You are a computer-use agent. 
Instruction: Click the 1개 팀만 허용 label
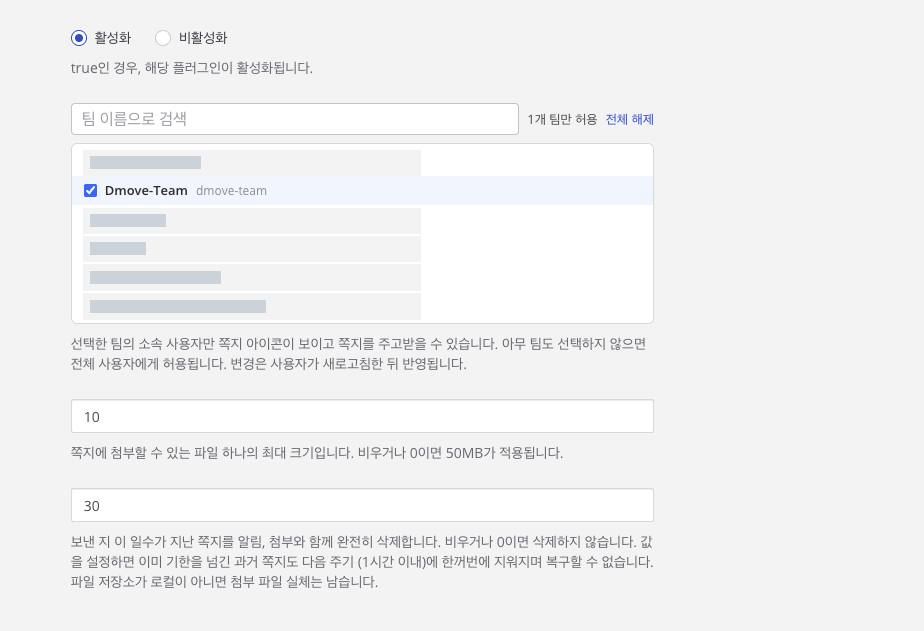pos(562,119)
